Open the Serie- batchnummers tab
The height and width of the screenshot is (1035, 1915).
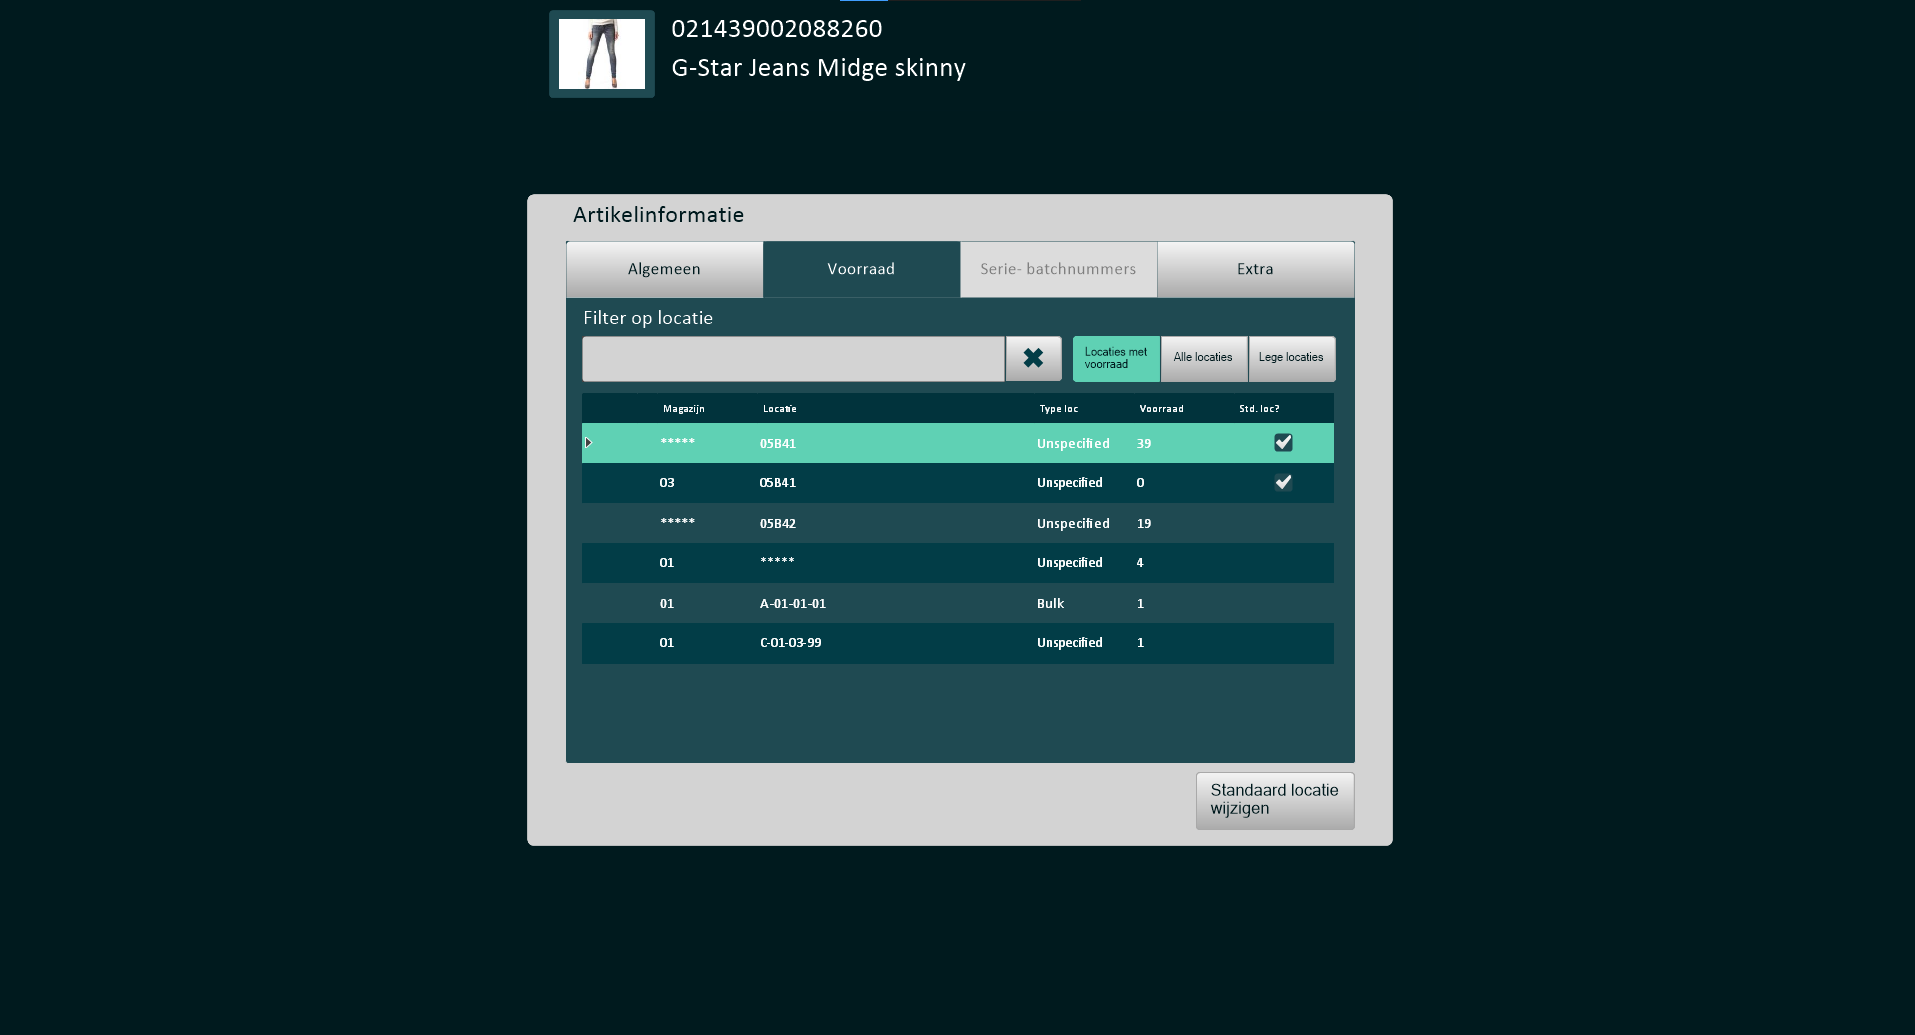coord(1058,269)
